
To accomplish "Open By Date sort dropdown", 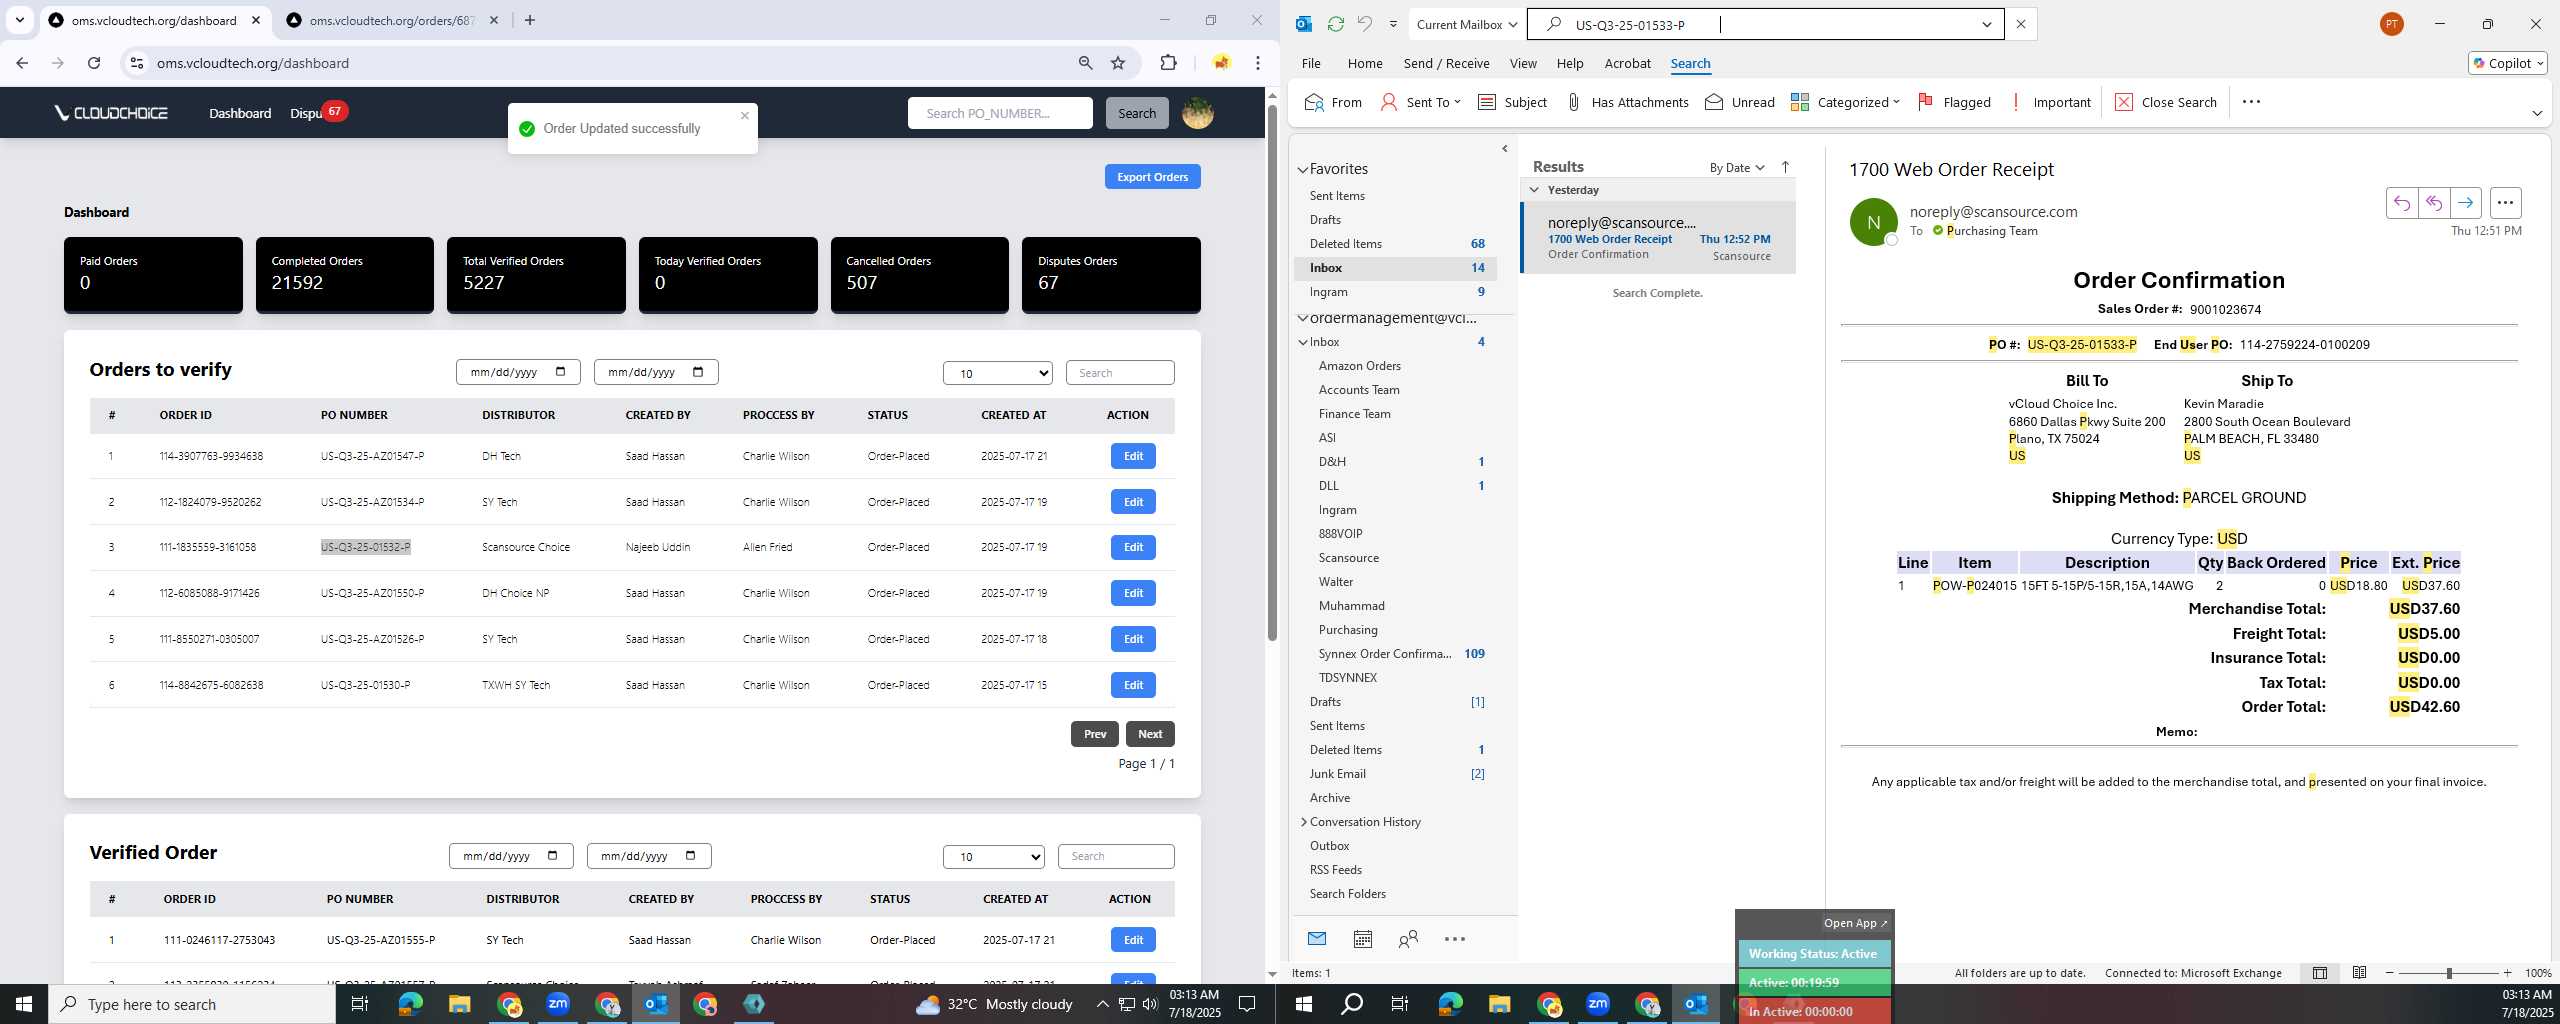I will (x=1737, y=167).
